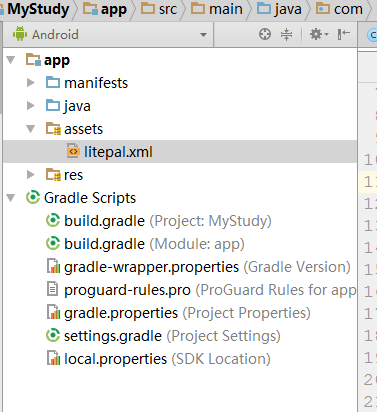Click the litepal.xml file icon
This screenshot has width=377, height=412.
(73, 152)
